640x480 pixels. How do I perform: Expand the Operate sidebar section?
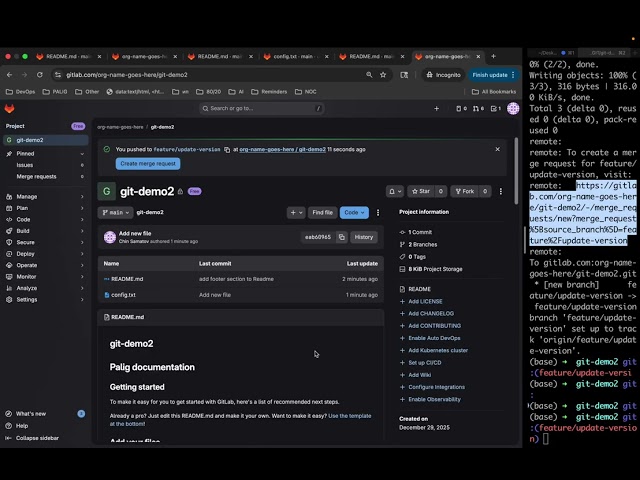(x=45, y=265)
